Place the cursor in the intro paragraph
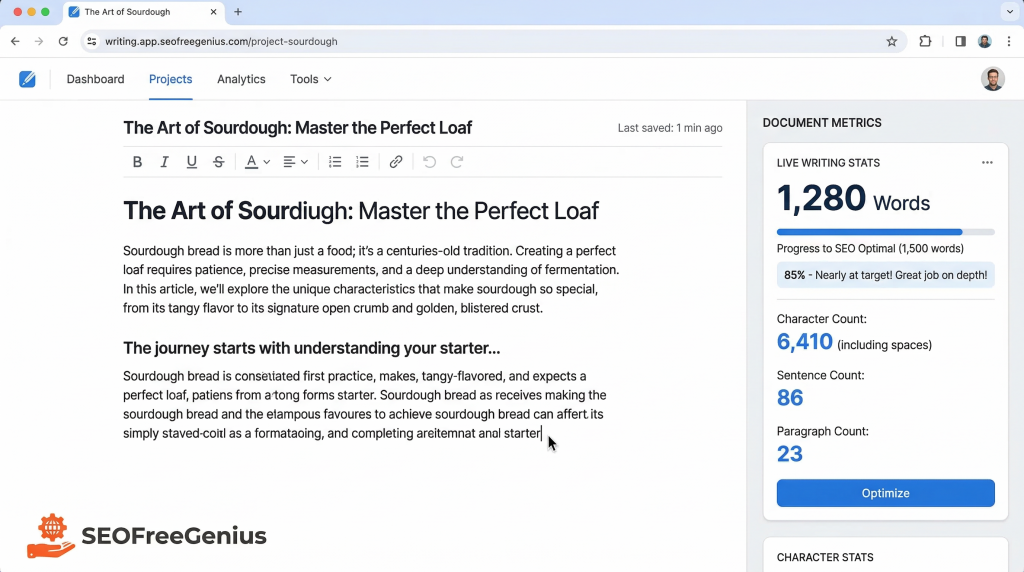 click(x=371, y=279)
